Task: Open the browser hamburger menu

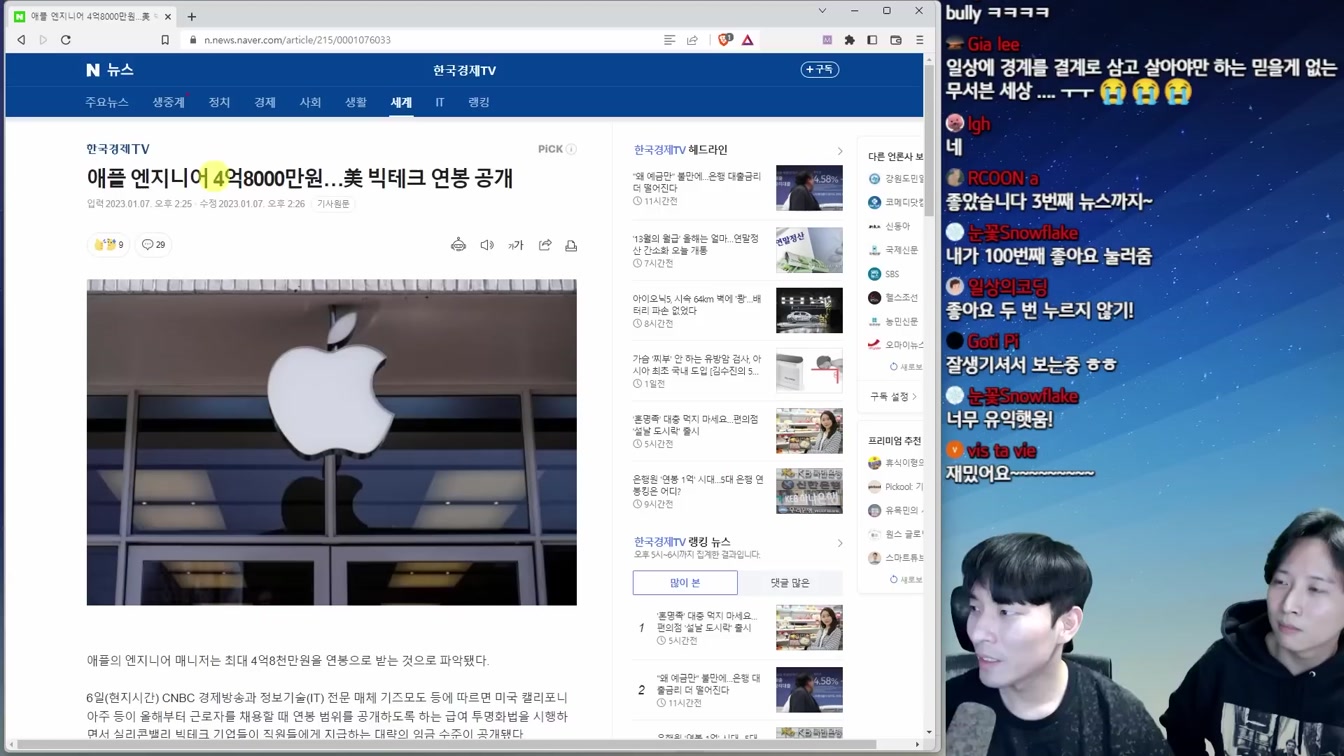Action: tap(919, 40)
